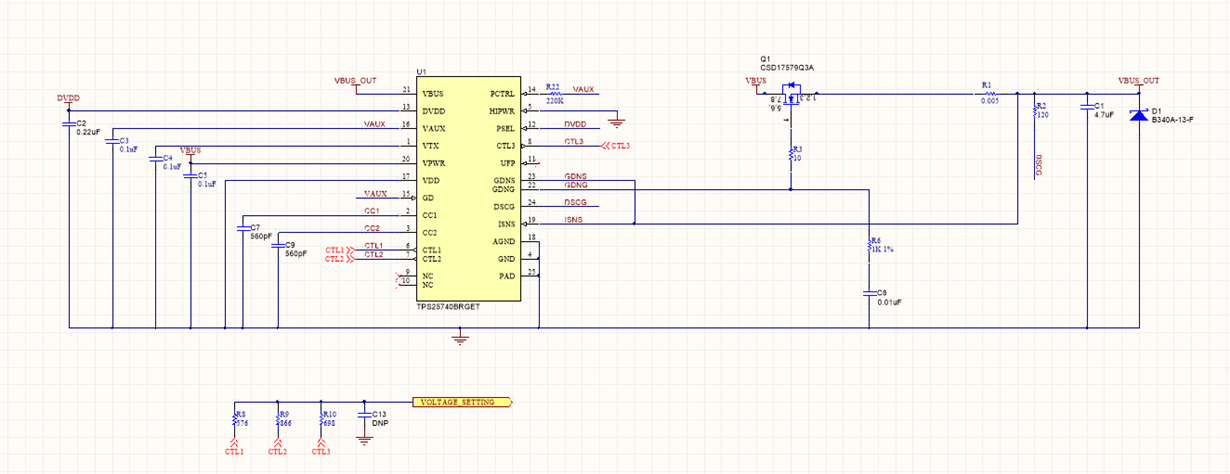The image size is (1230, 474).
Task: Select CTL2 off-sheet connector left of U1
Action: 340,259
